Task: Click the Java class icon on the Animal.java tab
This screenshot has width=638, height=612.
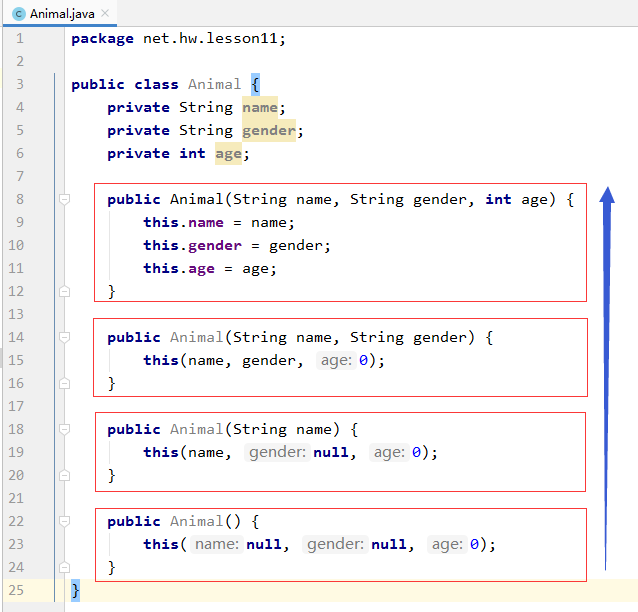Action: click(x=19, y=14)
